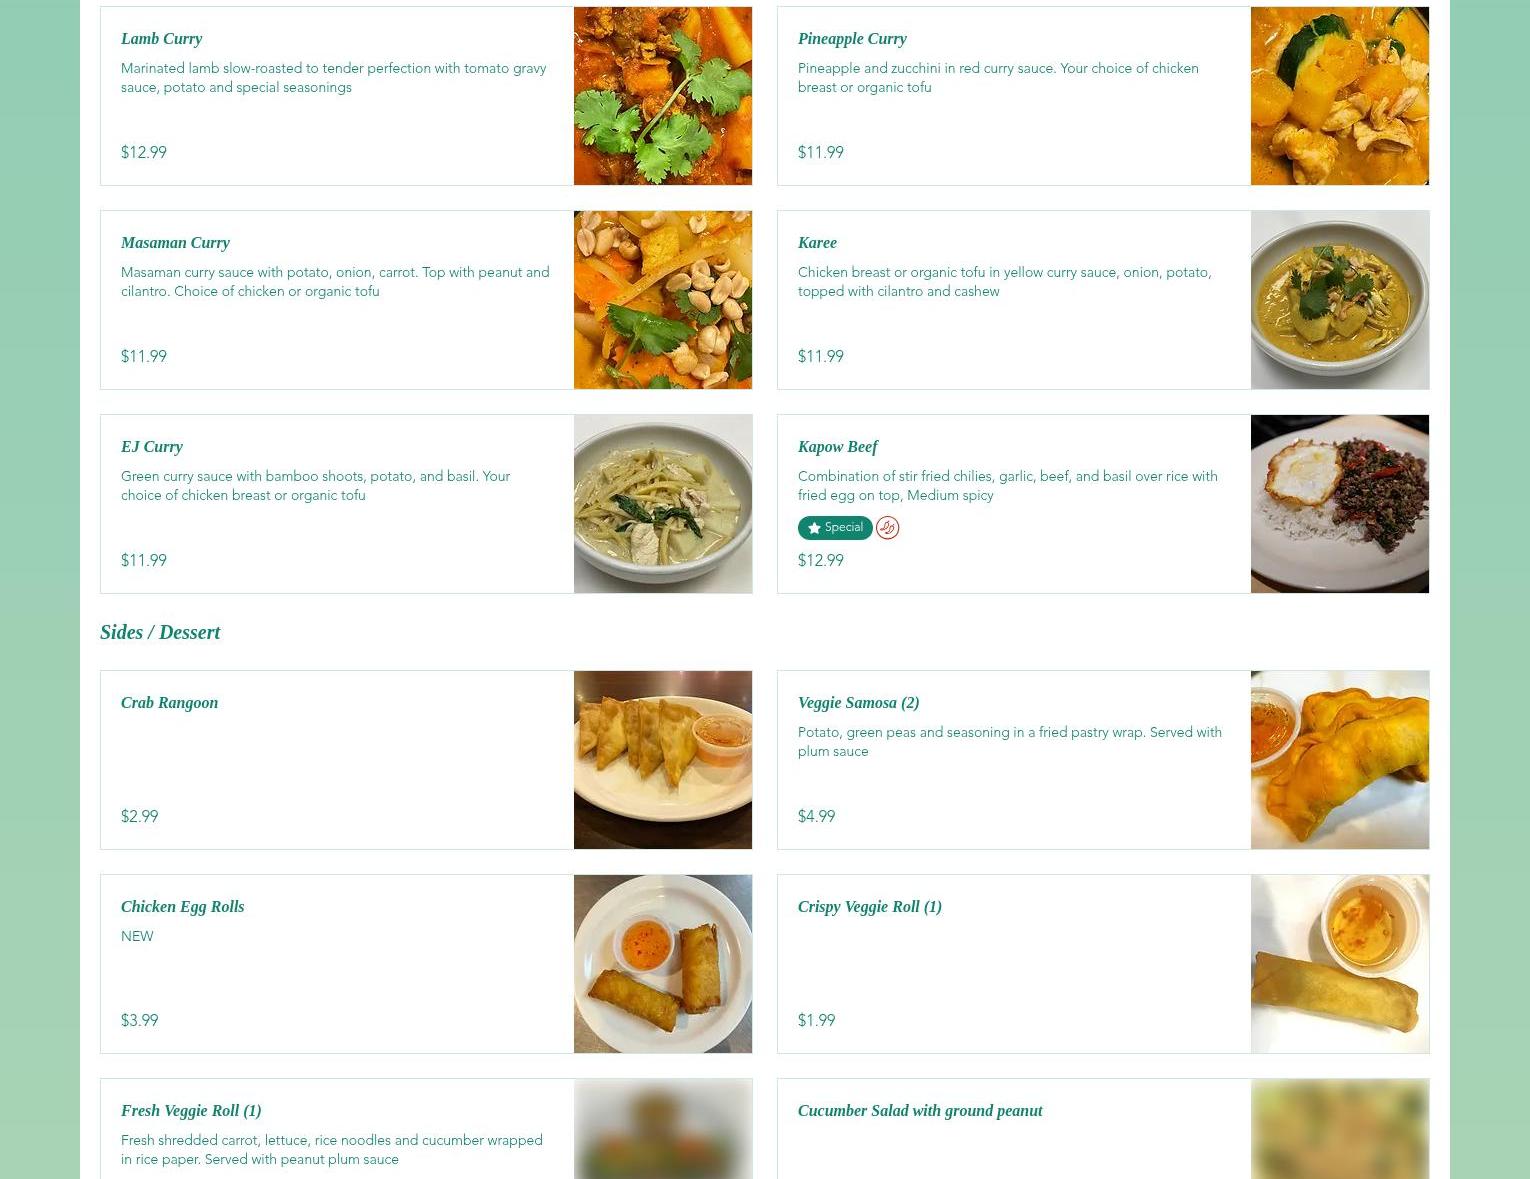Open the Lamb Curry photo
This screenshot has height=1179, width=1530.
663,96
